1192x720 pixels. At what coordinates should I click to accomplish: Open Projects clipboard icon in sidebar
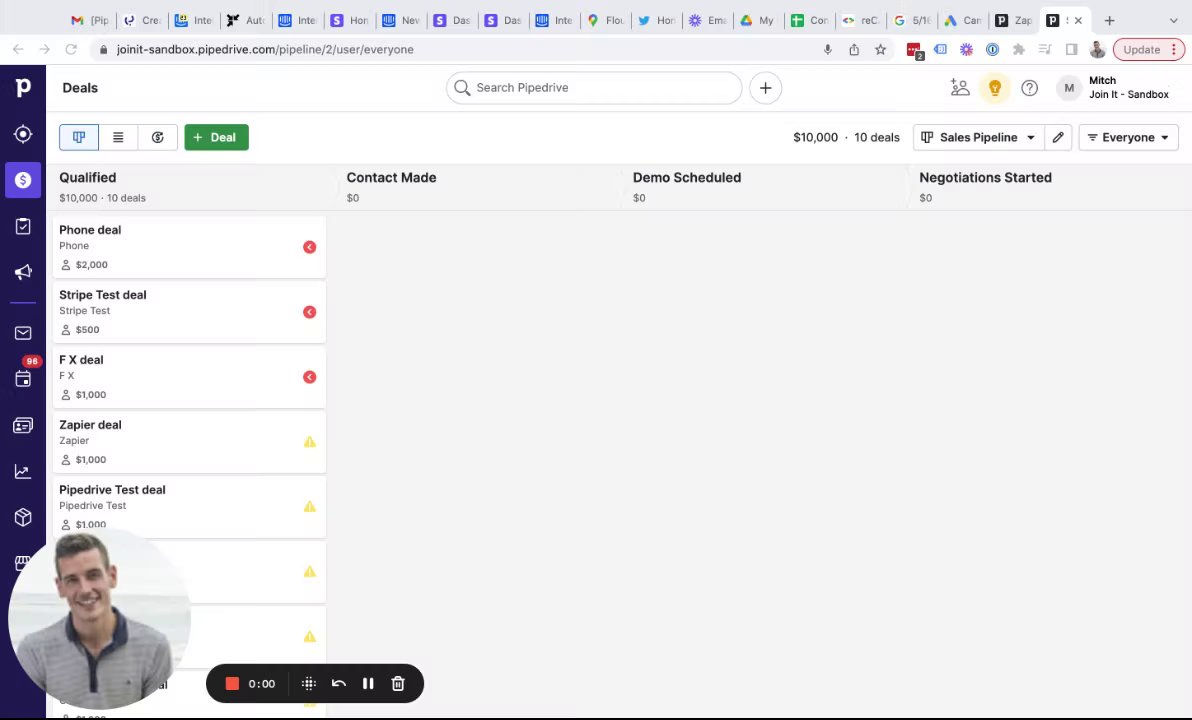tap(23, 226)
